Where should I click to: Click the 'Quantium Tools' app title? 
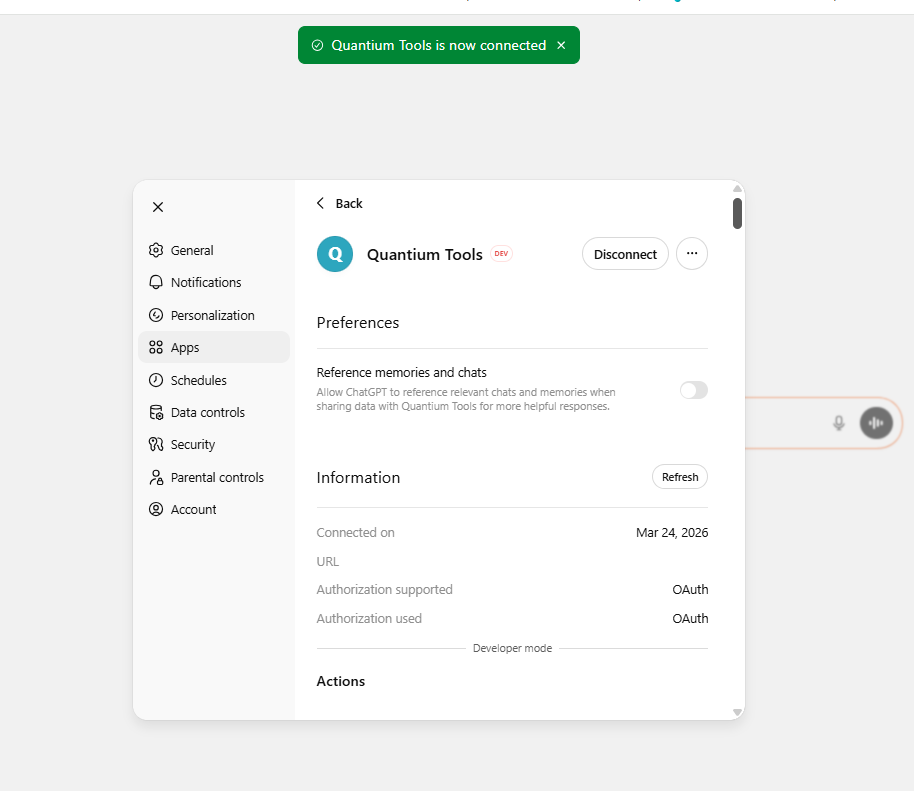click(x=425, y=255)
